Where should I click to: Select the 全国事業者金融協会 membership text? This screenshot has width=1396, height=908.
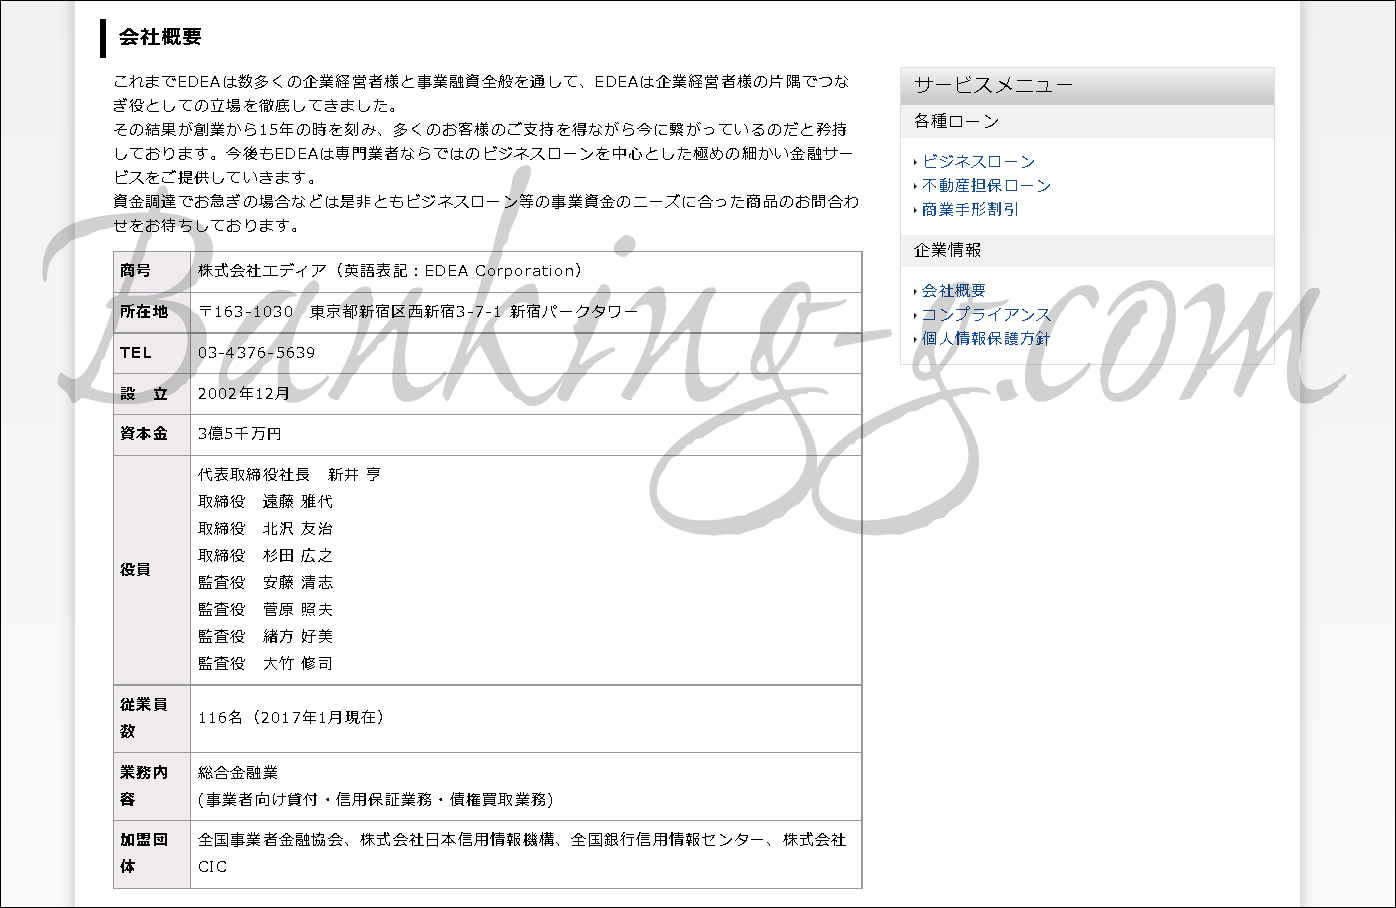tap(521, 854)
